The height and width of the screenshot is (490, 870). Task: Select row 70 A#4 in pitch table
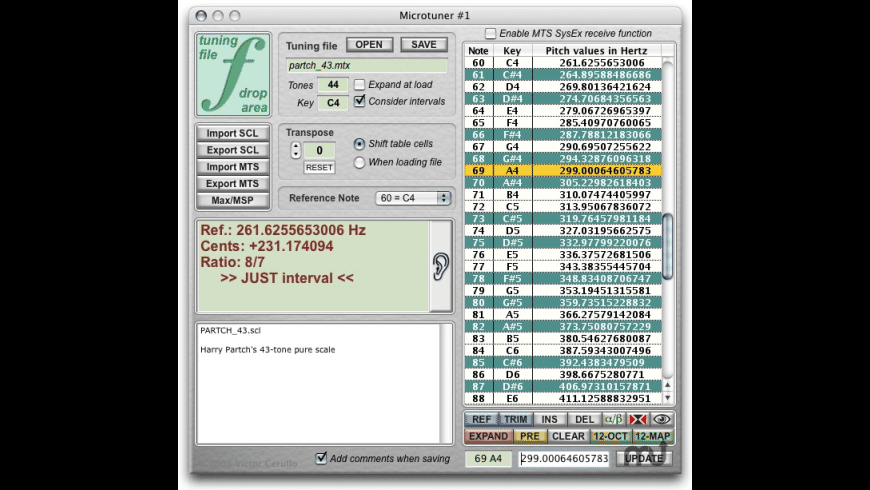coord(563,183)
